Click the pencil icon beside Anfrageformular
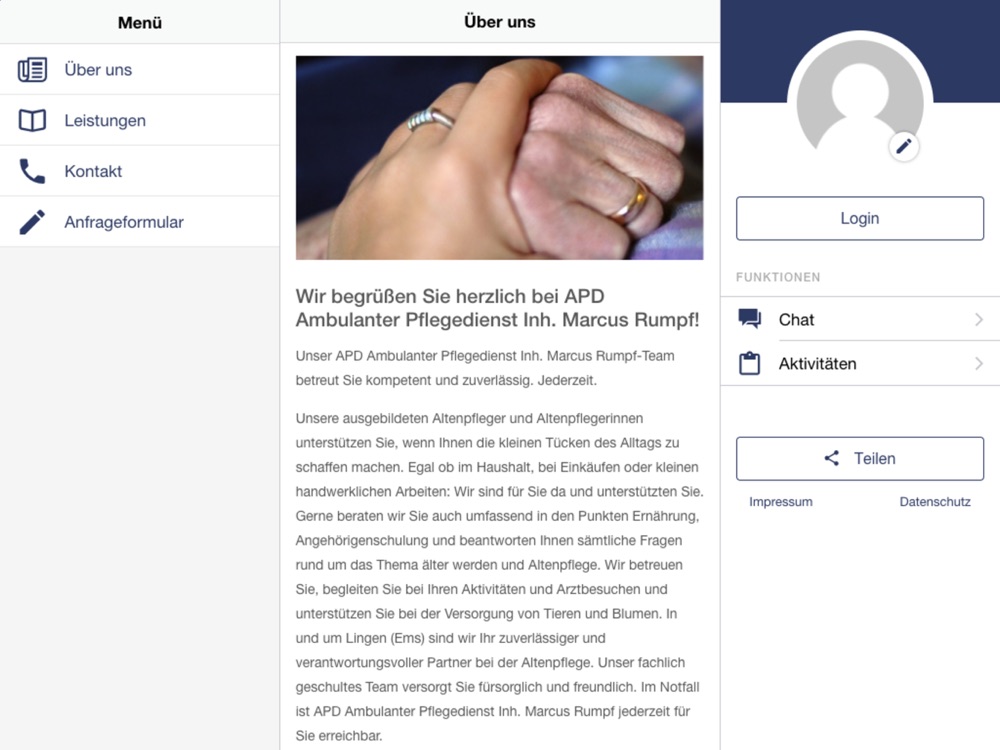This screenshot has height=750, width=1000. coord(32,222)
